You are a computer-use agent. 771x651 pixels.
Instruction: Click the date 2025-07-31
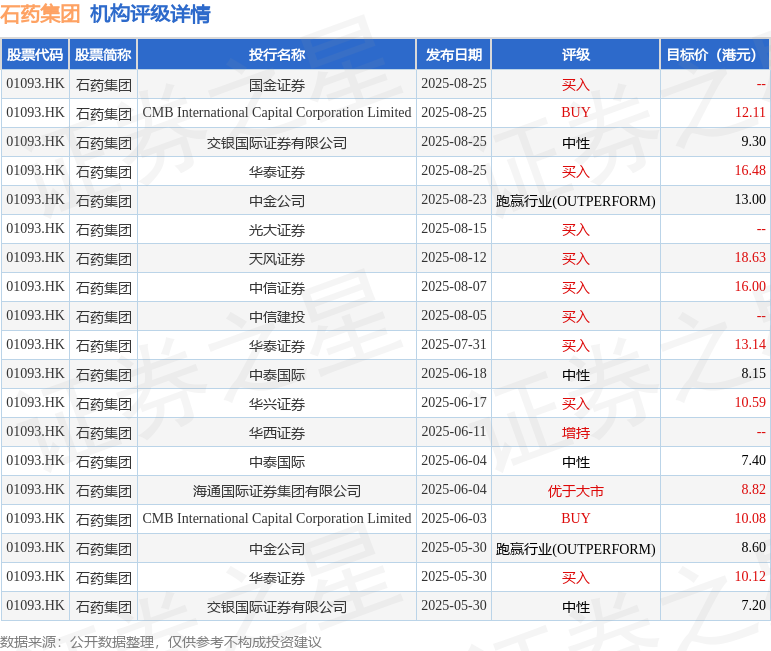pyautogui.click(x=454, y=345)
